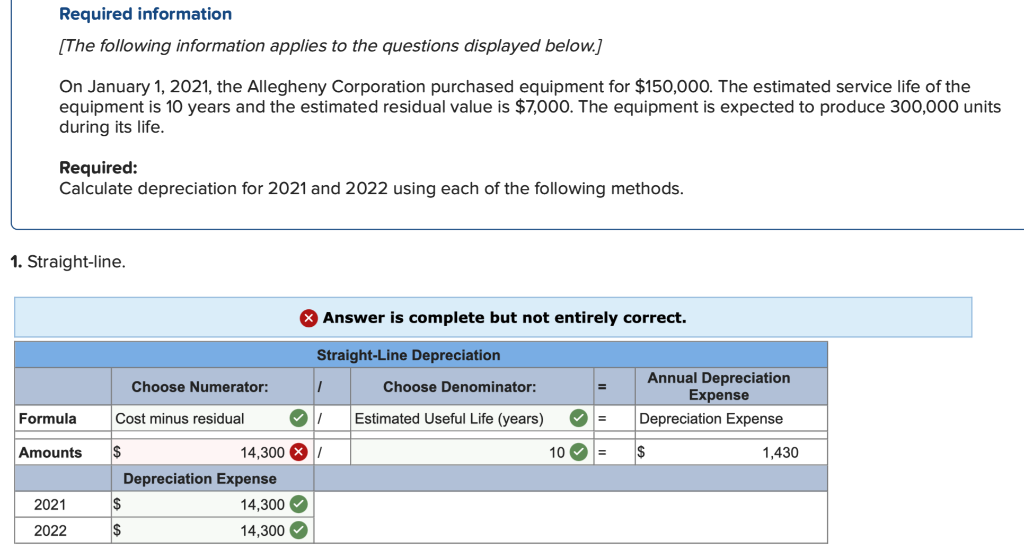Click the Answer is complete status banner text
This screenshot has height=557, width=1024.
tap(504, 318)
